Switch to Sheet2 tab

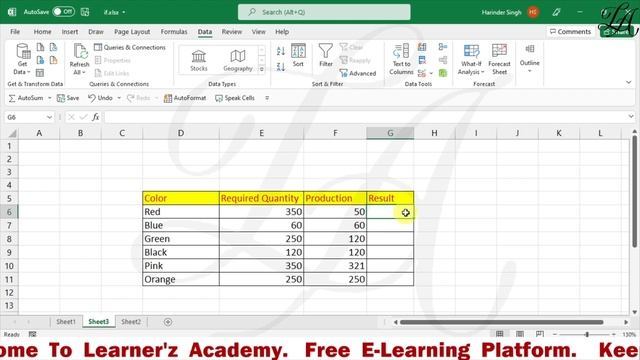131,322
